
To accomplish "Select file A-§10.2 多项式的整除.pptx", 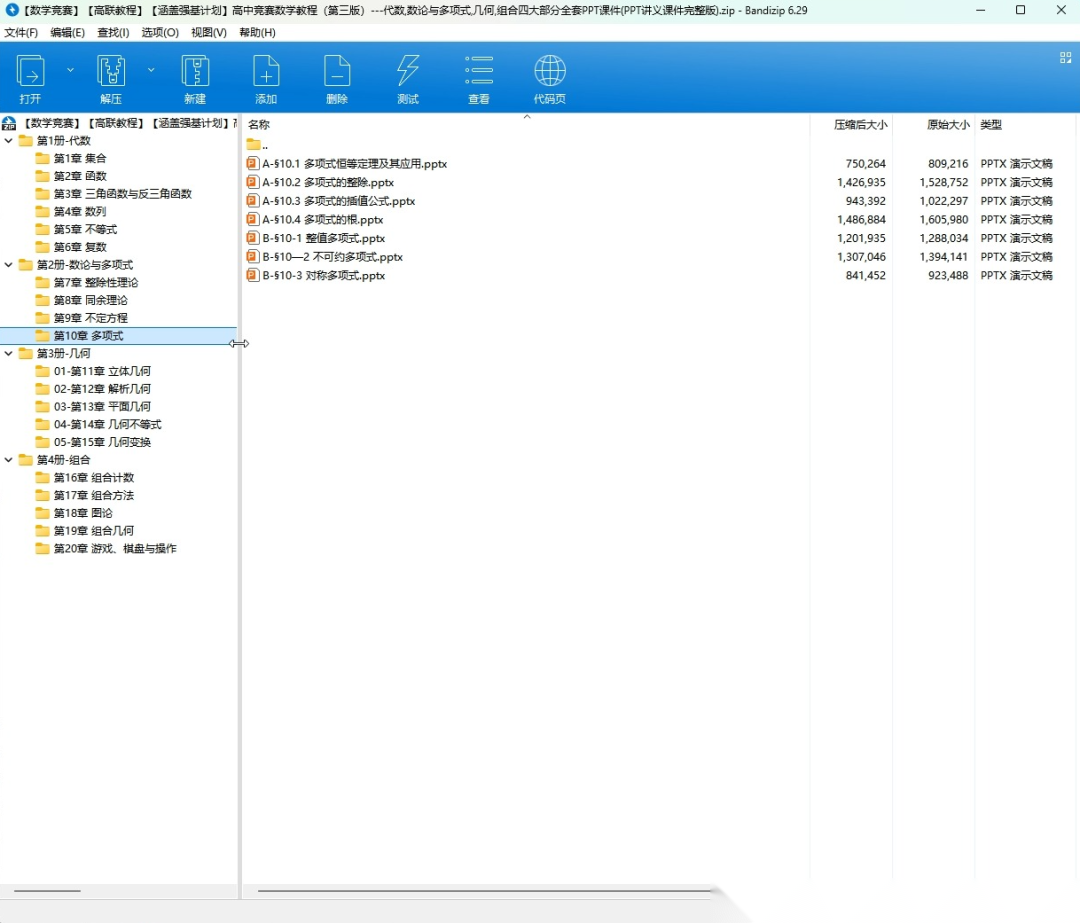I will (328, 183).
